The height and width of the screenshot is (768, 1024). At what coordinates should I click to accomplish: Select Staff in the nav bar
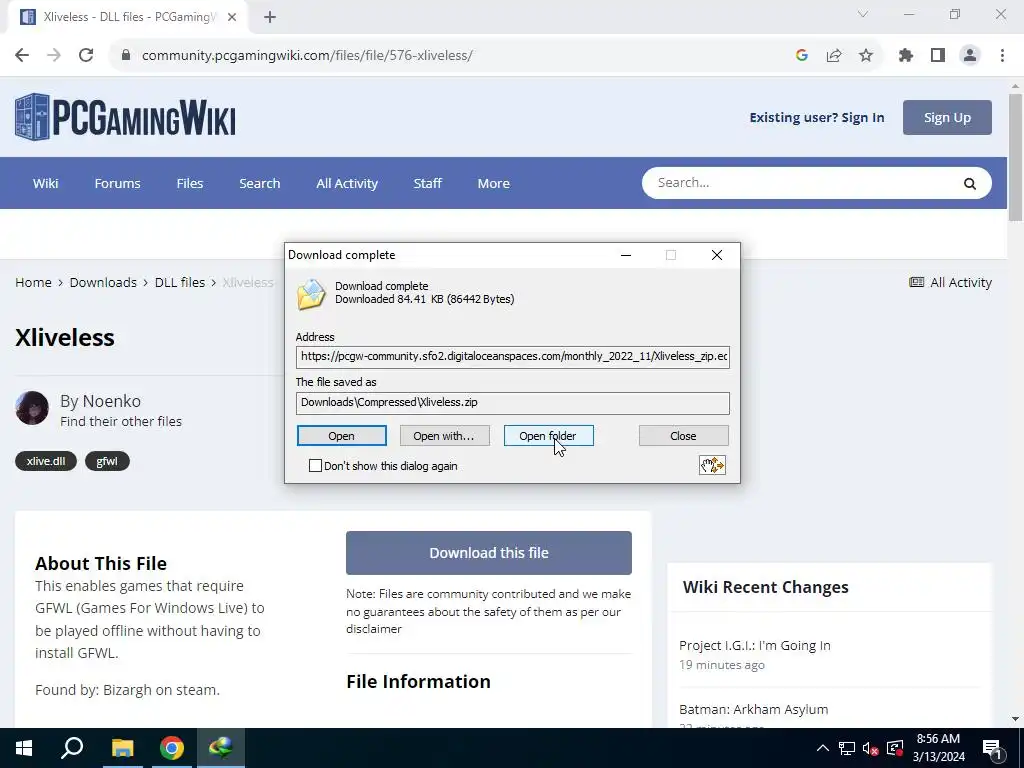tap(428, 184)
